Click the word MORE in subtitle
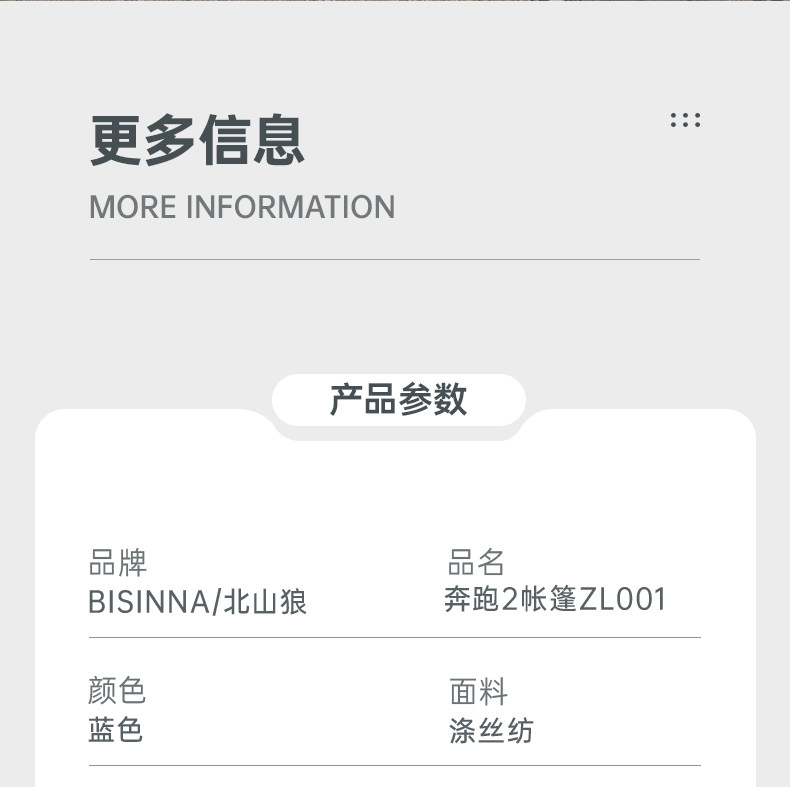The width and height of the screenshot is (790, 787). click(131, 207)
